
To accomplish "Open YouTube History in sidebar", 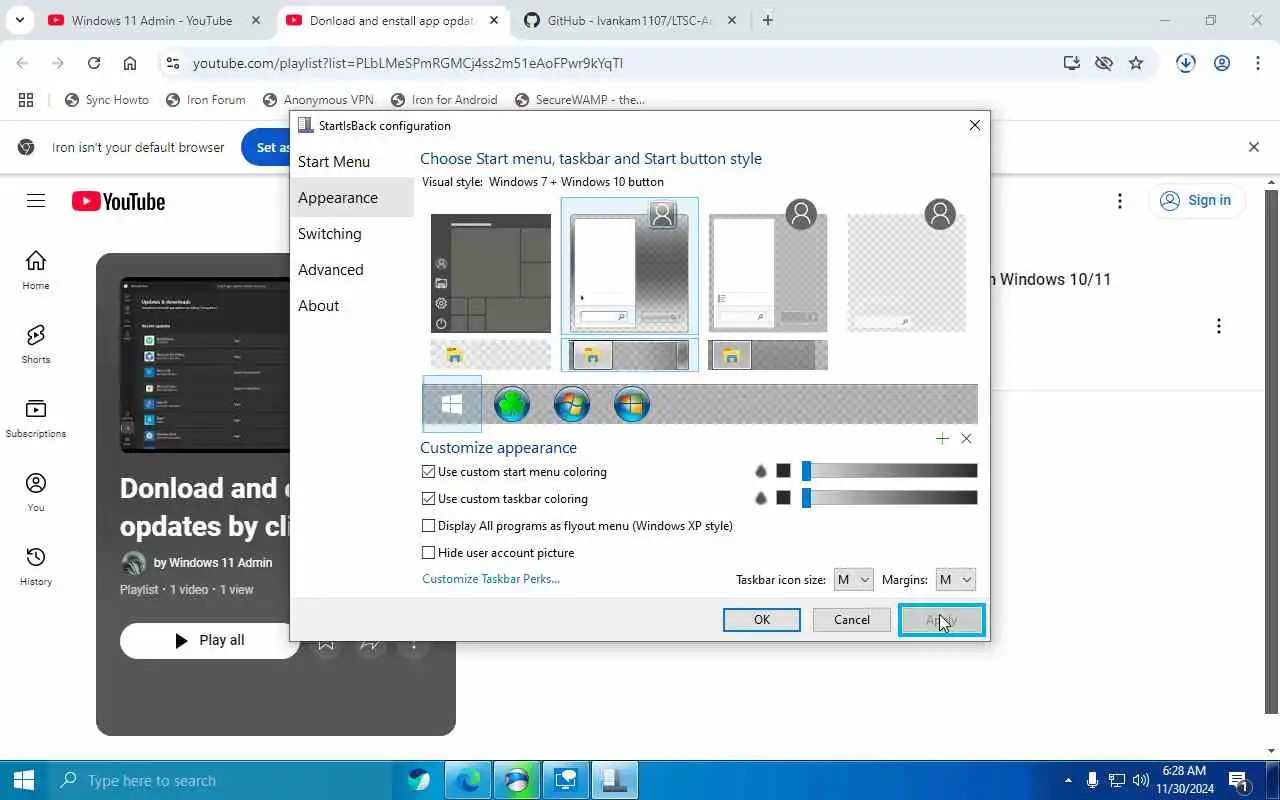I will click(36, 565).
